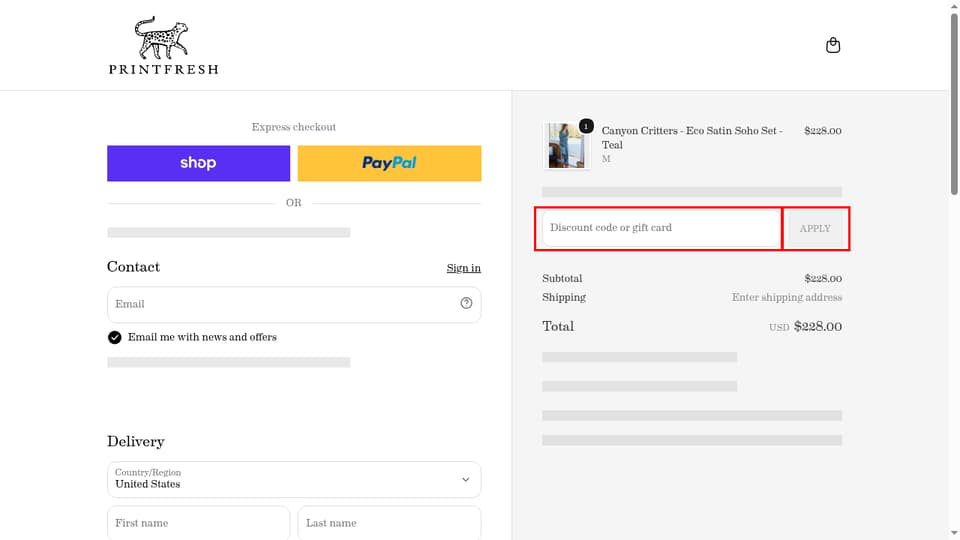Screen dimensions: 960x540
Task: Click the total amount USD $228.00
Action: [805, 326]
